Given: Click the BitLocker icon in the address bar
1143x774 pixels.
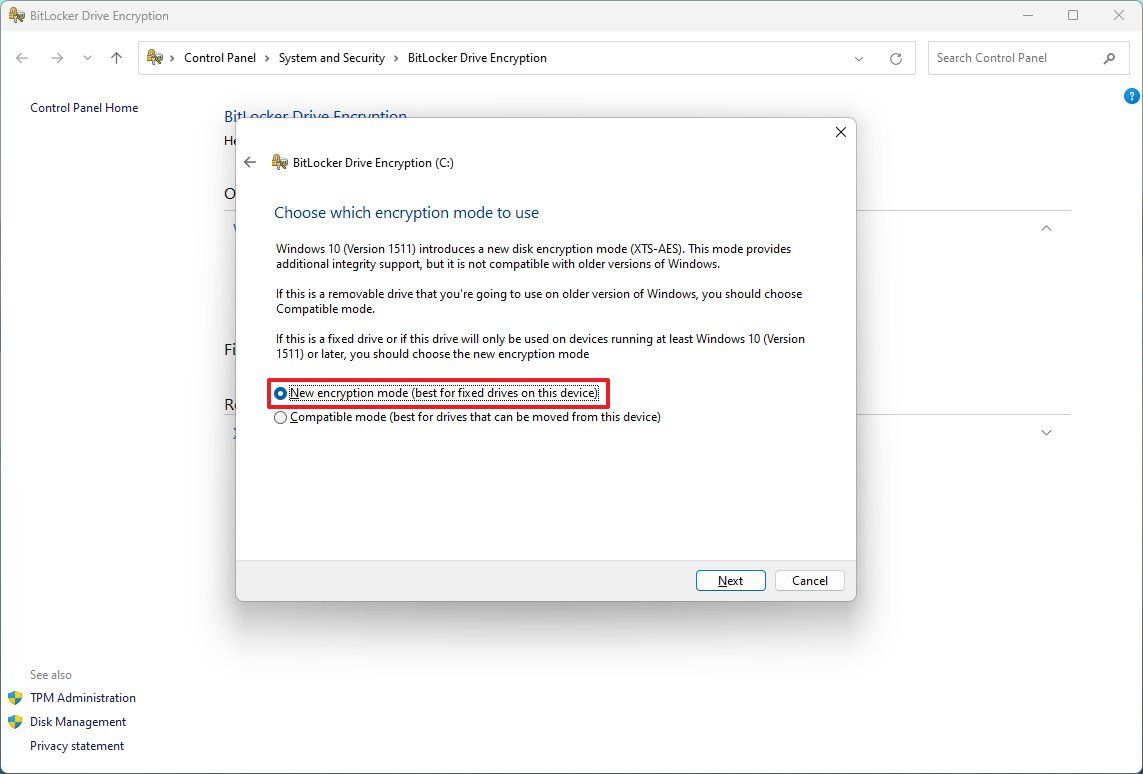Looking at the screenshot, I should (155, 58).
